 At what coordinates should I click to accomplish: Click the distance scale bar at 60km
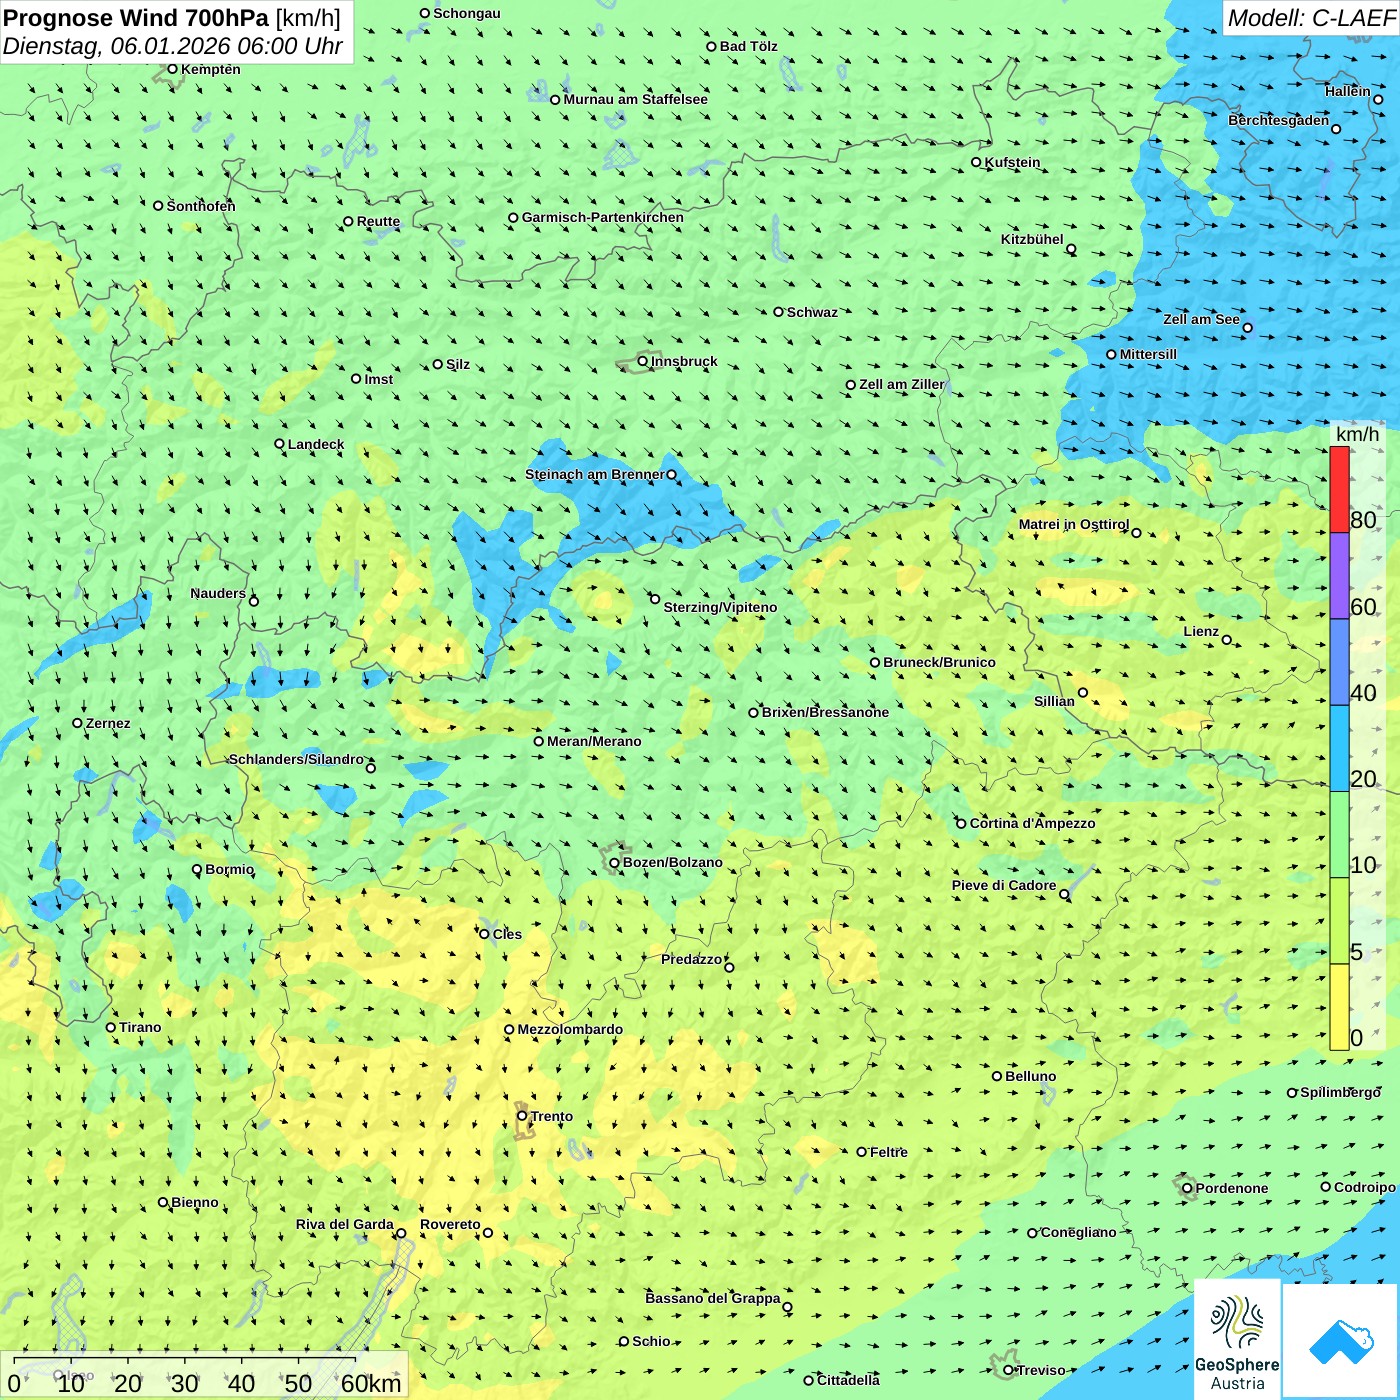tap(355, 1383)
